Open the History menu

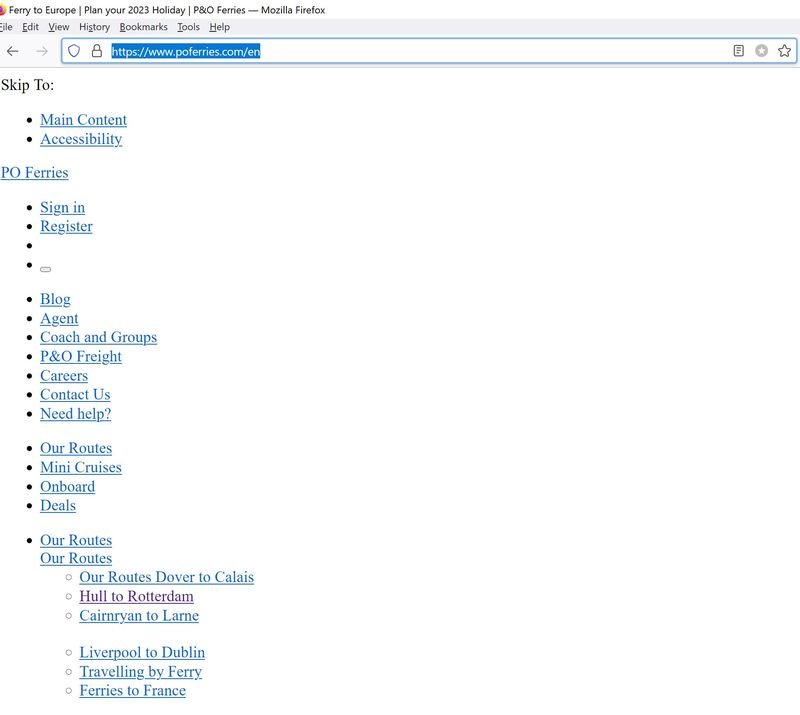pyautogui.click(x=94, y=27)
